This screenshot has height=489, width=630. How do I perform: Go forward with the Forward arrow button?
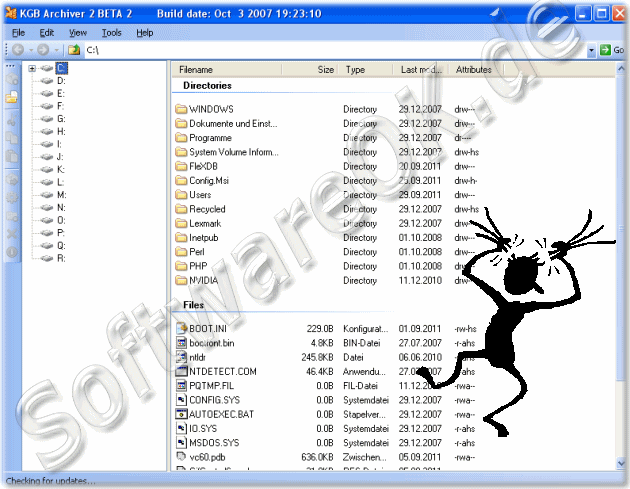tap(43, 50)
